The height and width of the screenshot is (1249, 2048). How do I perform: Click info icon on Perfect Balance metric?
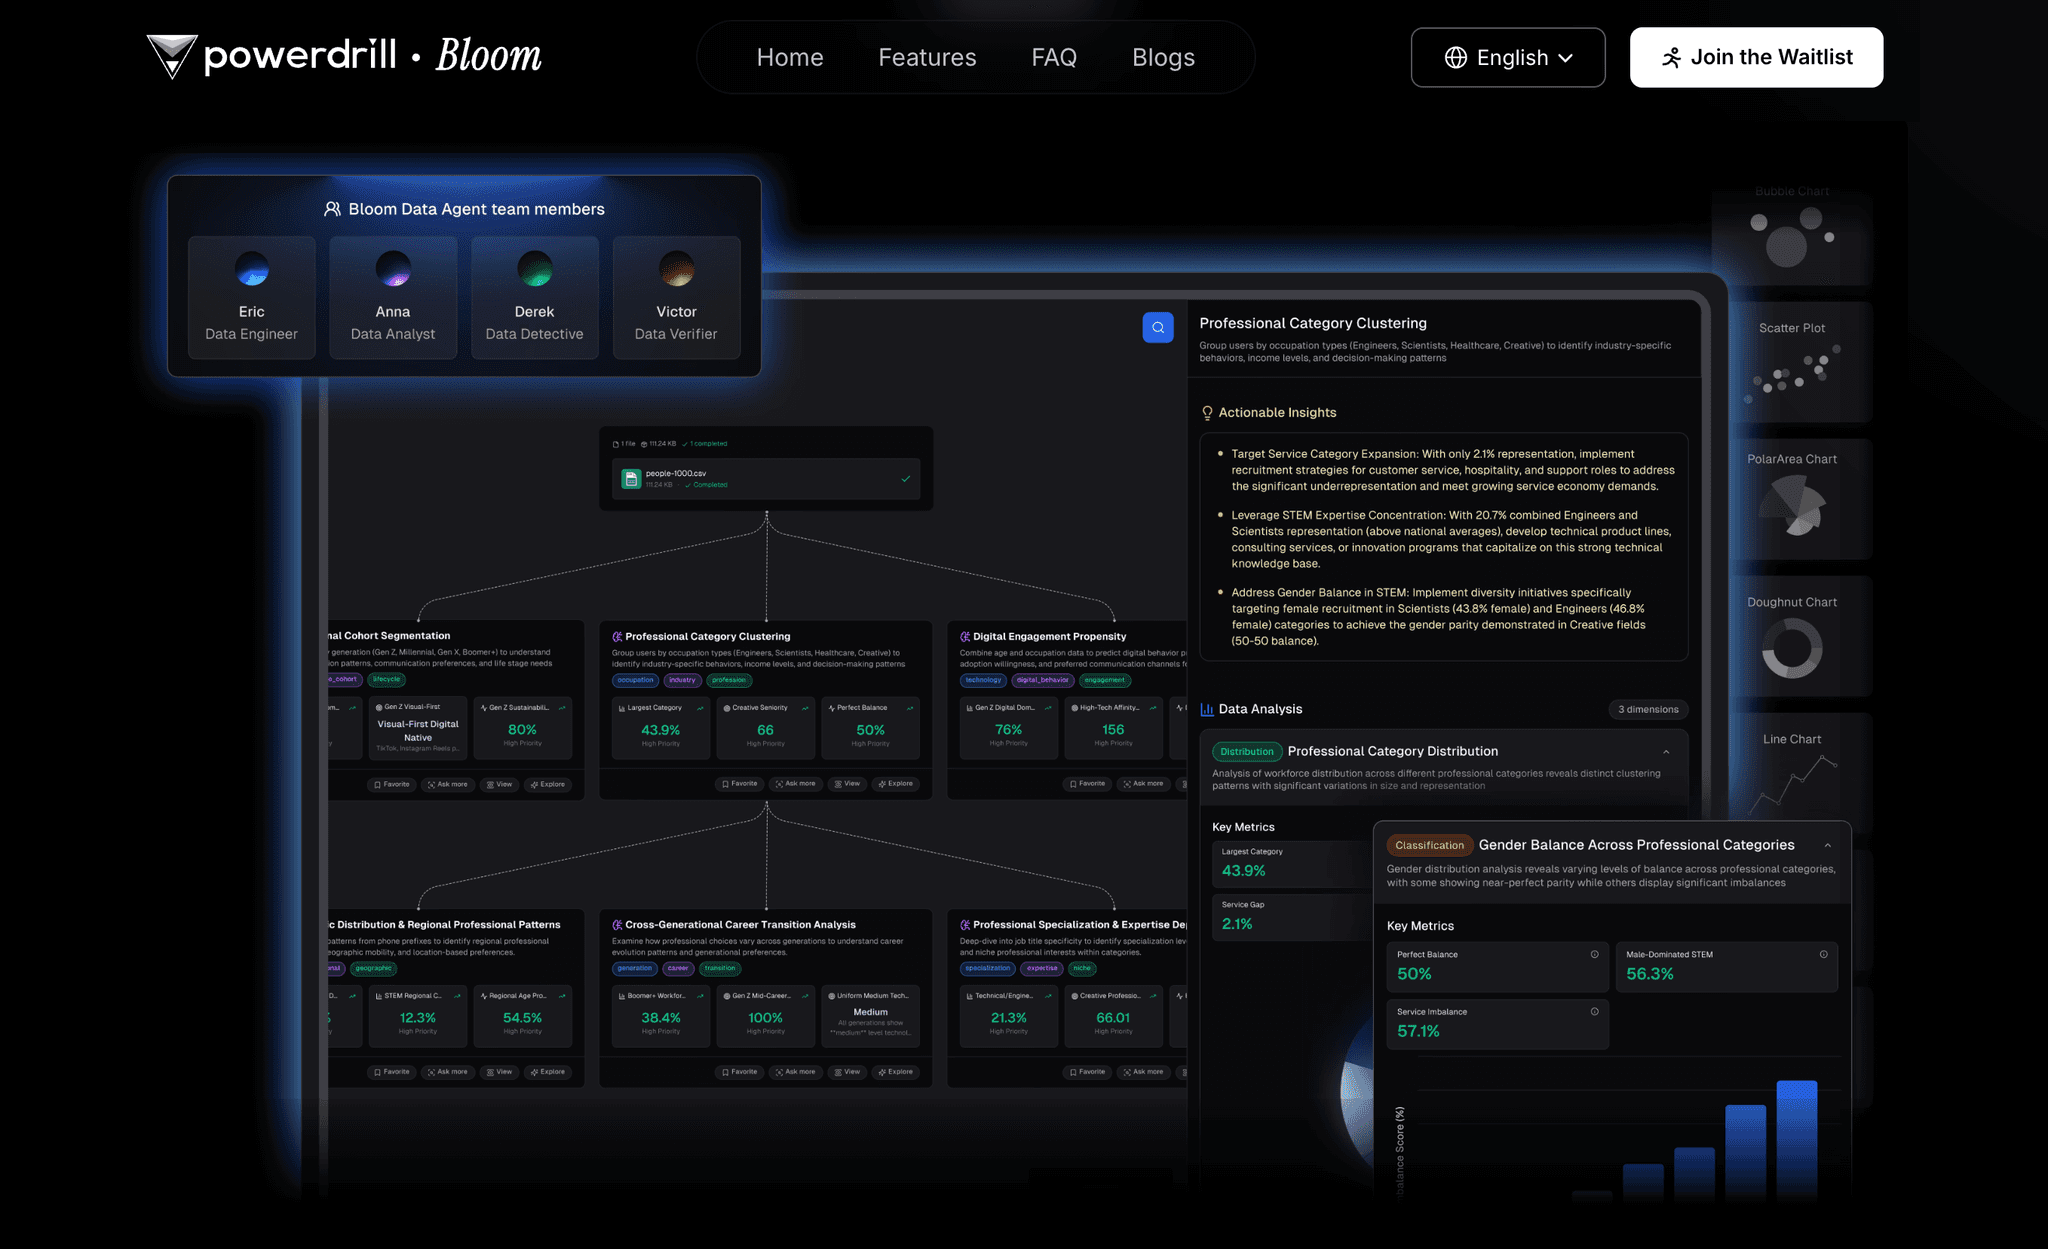[x=1594, y=954]
